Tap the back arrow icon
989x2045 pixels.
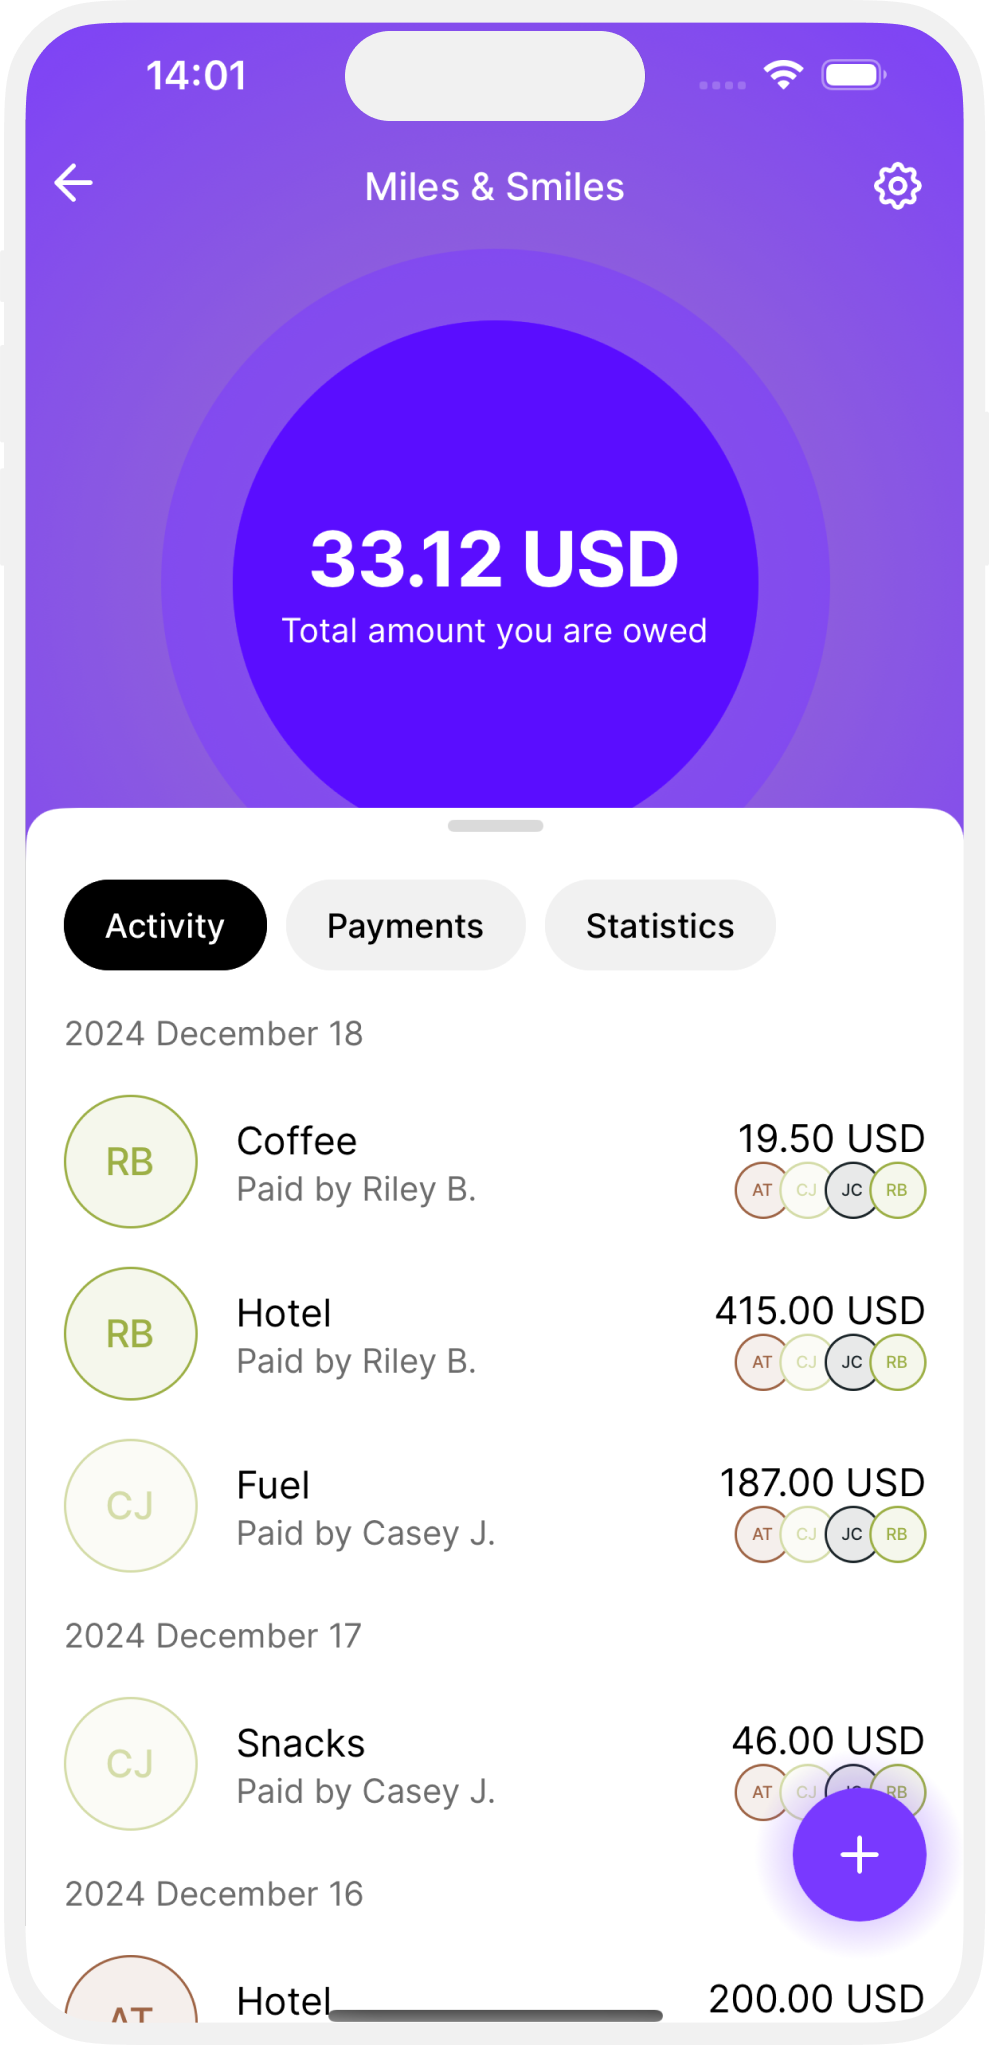73,183
